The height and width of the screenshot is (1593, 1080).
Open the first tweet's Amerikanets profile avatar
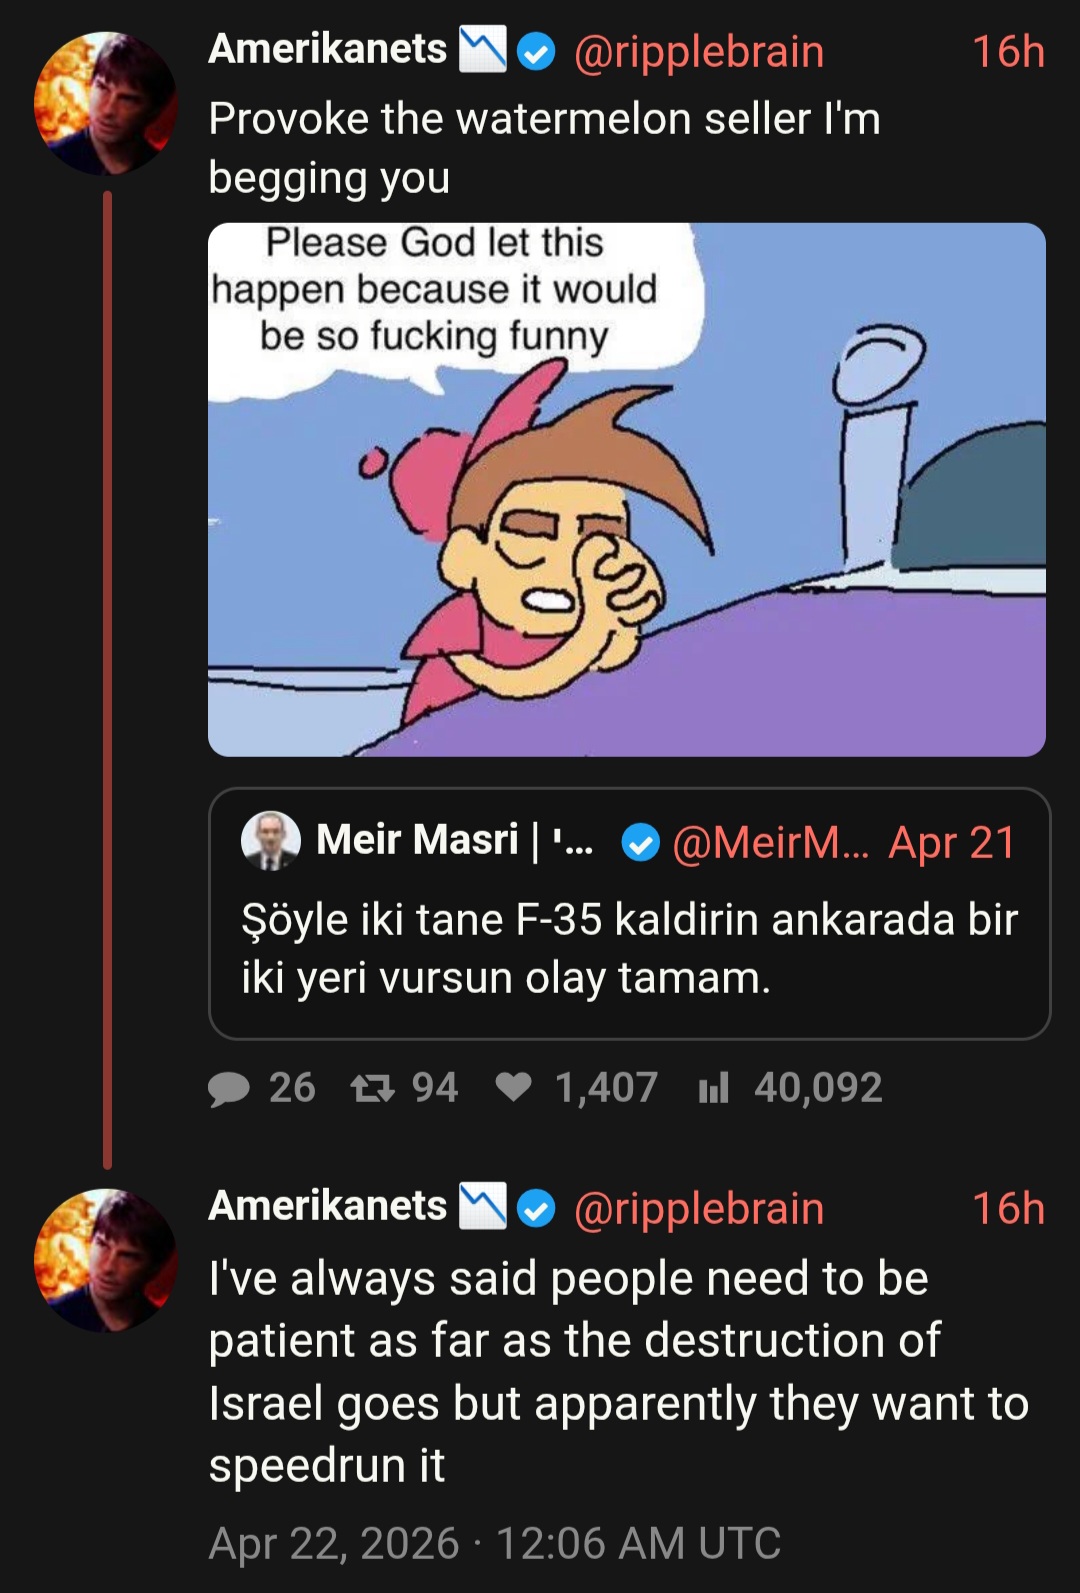105,103
